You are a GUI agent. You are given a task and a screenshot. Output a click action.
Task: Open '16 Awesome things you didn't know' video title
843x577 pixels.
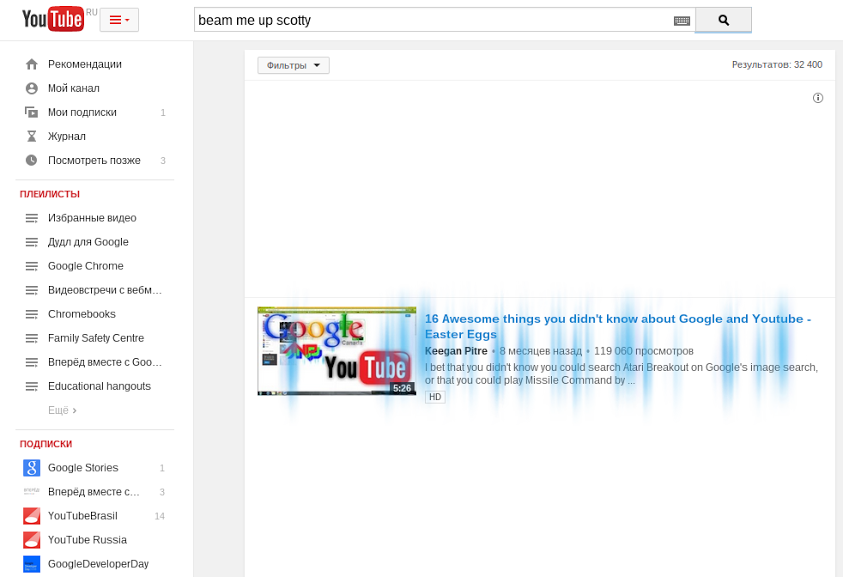coord(618,326)
